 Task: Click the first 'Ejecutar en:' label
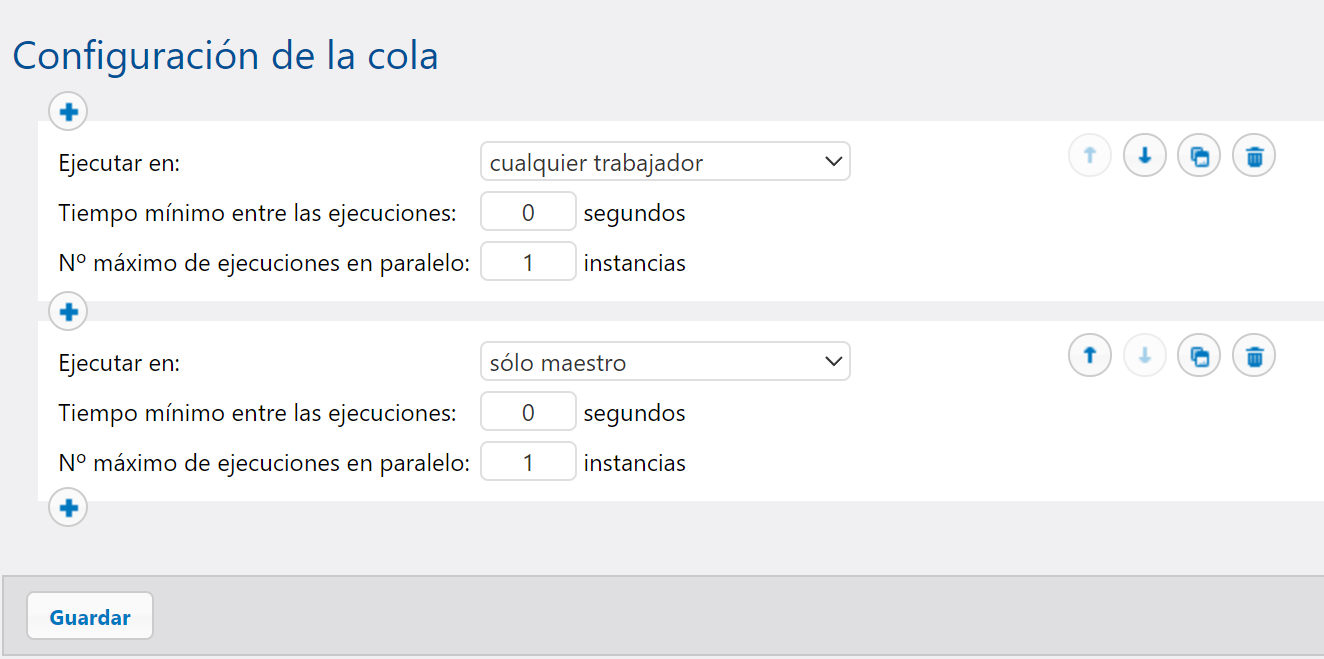point(119,163)
